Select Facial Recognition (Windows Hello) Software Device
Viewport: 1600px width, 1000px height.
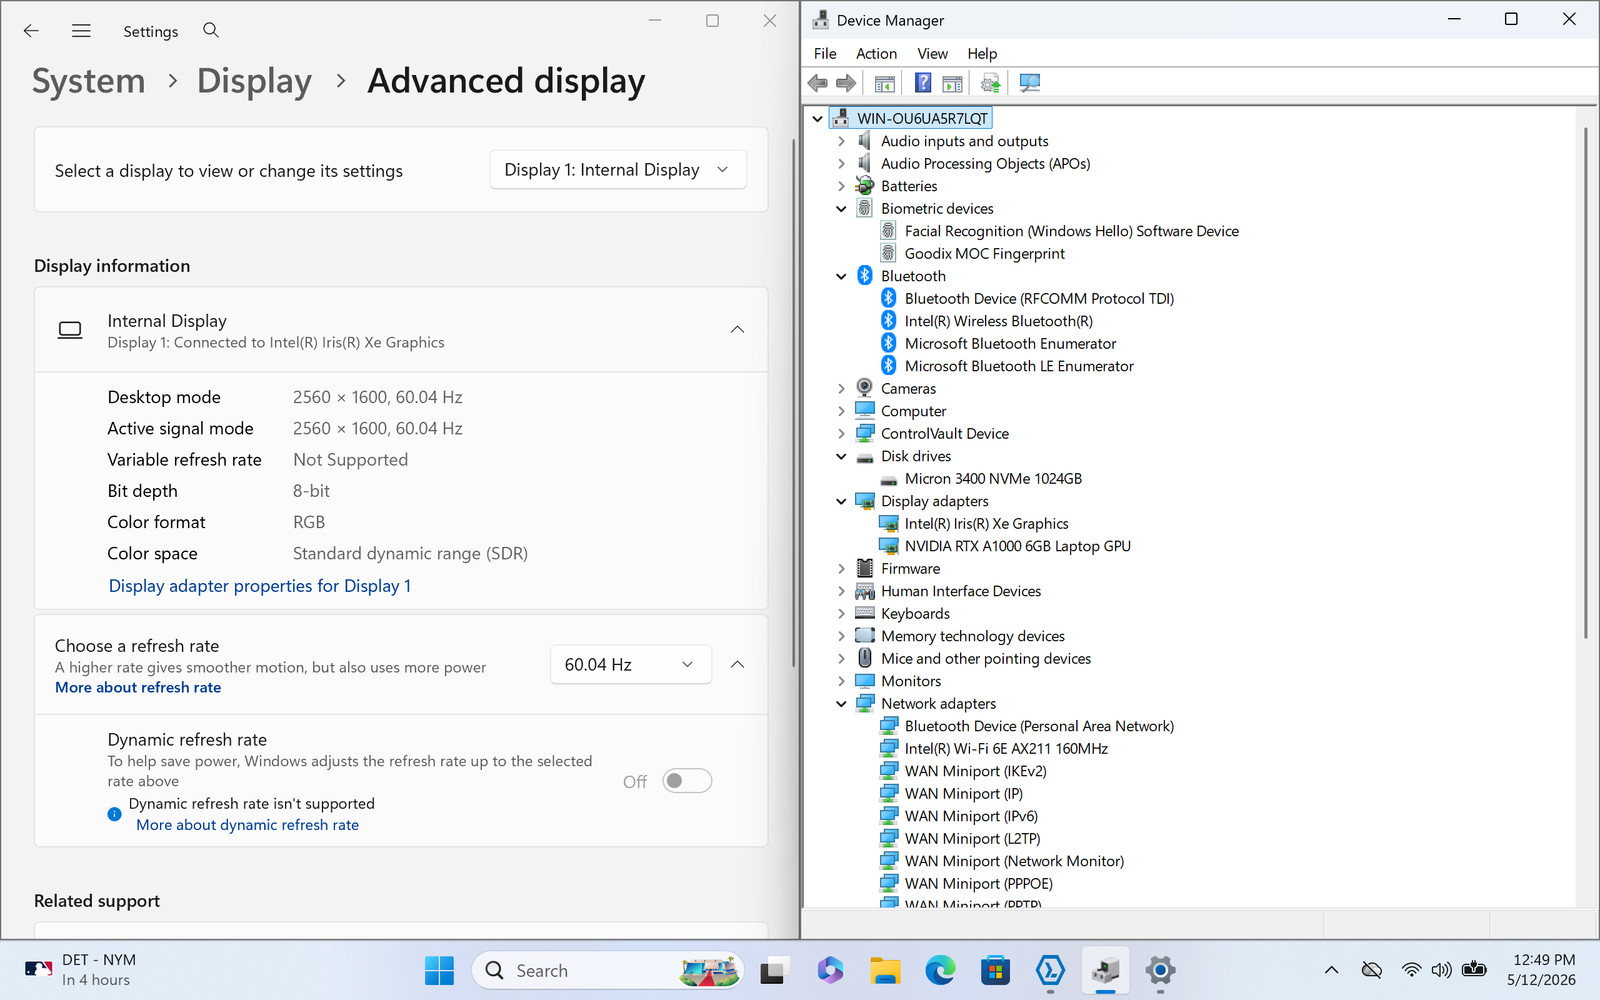pos(1072,231)
